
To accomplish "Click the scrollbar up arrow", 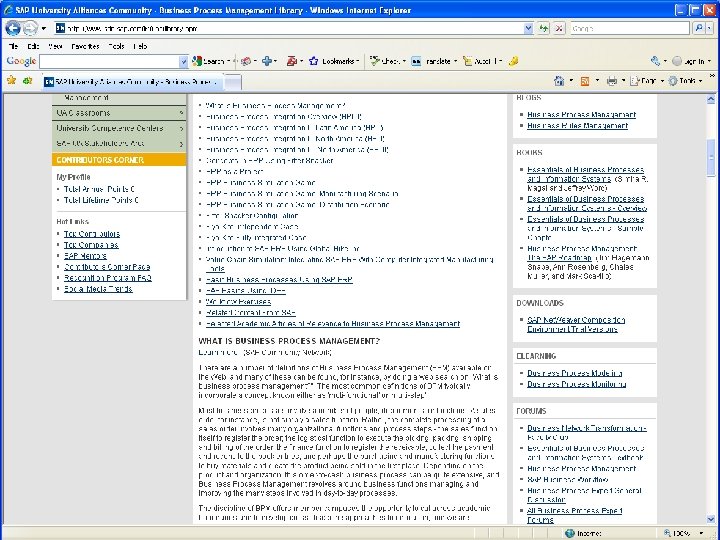I will point(711,99).
